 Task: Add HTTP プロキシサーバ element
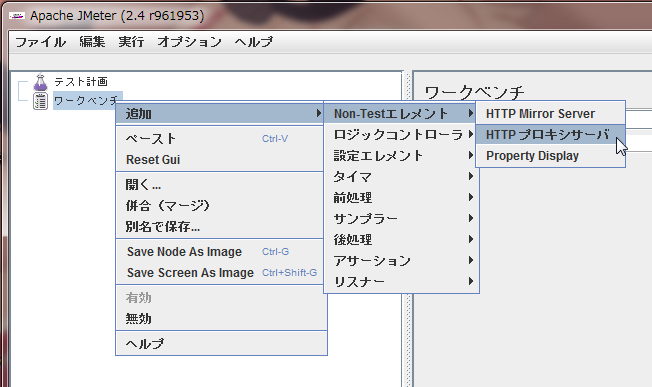click(x=550, y=134)
